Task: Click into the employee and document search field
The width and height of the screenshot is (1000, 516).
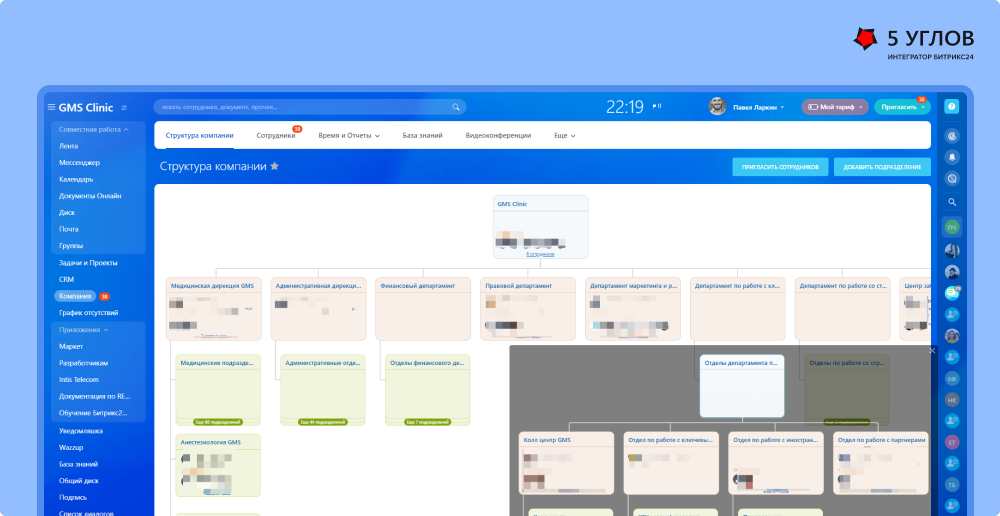Action: pos(300,107)
